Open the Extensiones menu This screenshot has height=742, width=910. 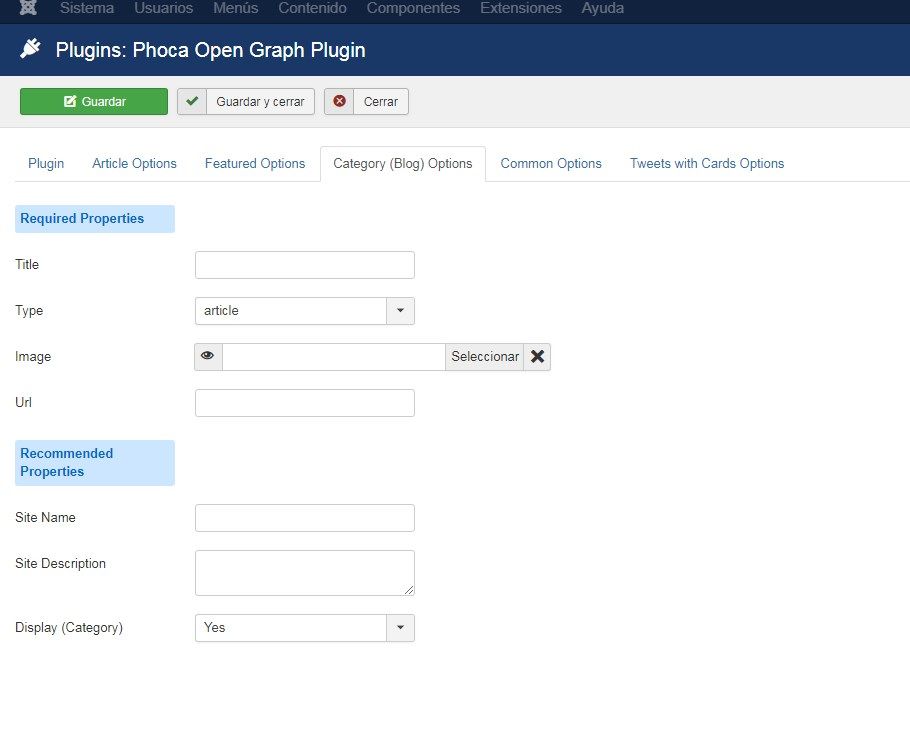point(521,8)
